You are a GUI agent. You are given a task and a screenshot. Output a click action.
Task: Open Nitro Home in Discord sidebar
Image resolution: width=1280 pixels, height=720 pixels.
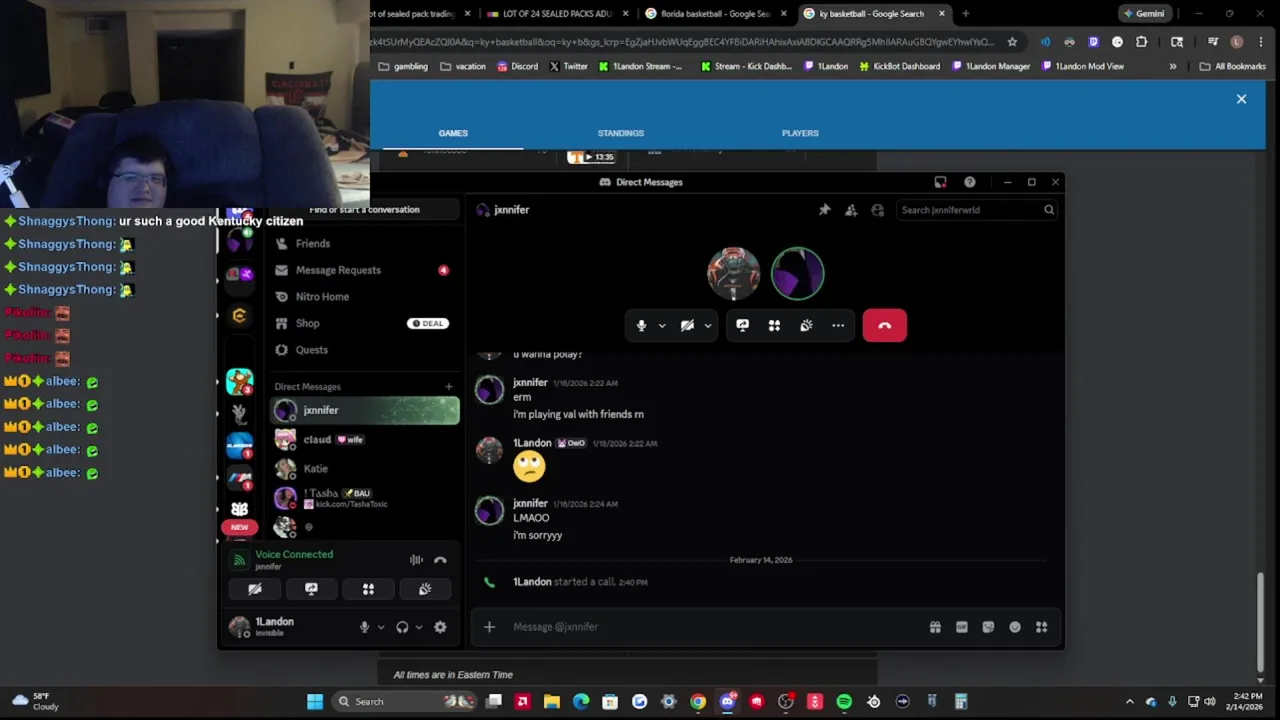[365, 297]
